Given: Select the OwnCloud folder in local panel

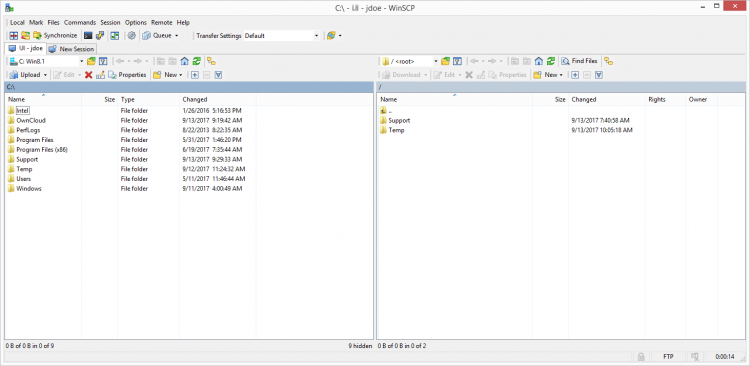Looking at the screenshot, I should pyautogui.click(x=27, y=121).
